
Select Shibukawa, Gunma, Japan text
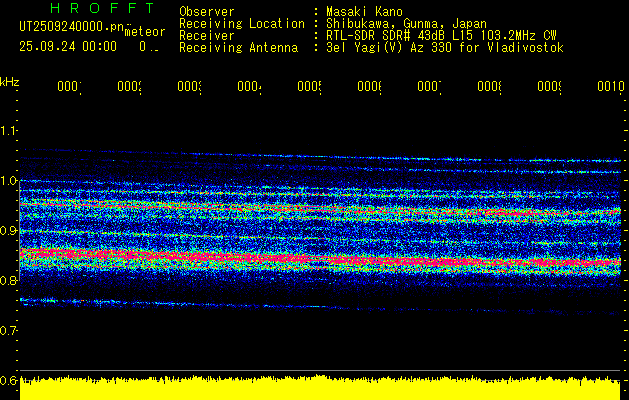point(406,24)
